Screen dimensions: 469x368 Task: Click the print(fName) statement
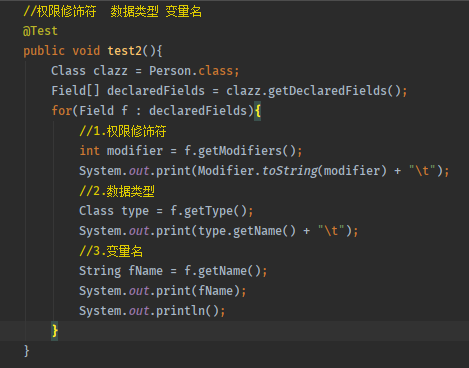click(198, 291)
